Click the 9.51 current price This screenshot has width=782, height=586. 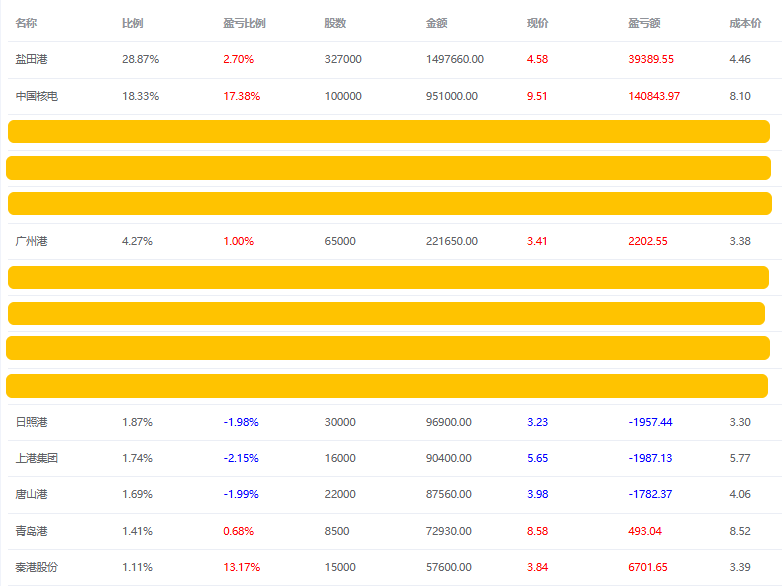pyautogui.click(x=537, y=96)
